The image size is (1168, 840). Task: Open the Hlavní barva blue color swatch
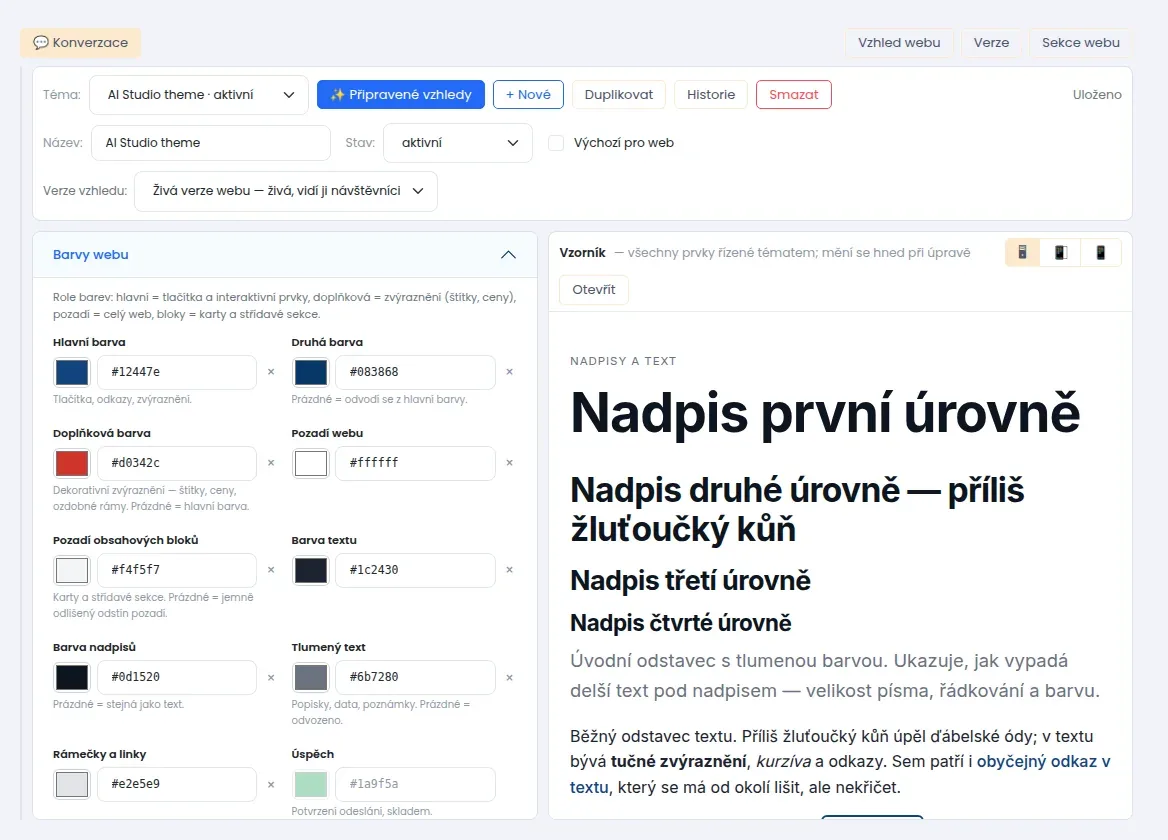click(x=72, y=372)
